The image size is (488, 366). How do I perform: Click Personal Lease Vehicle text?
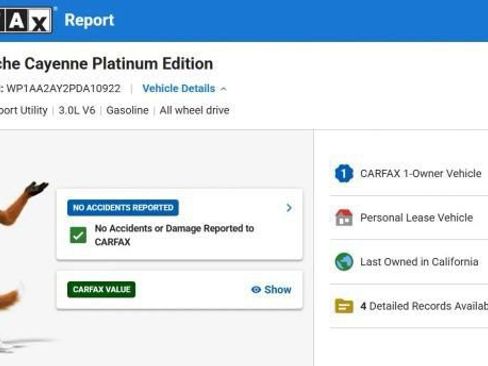(x=417, y=218)
